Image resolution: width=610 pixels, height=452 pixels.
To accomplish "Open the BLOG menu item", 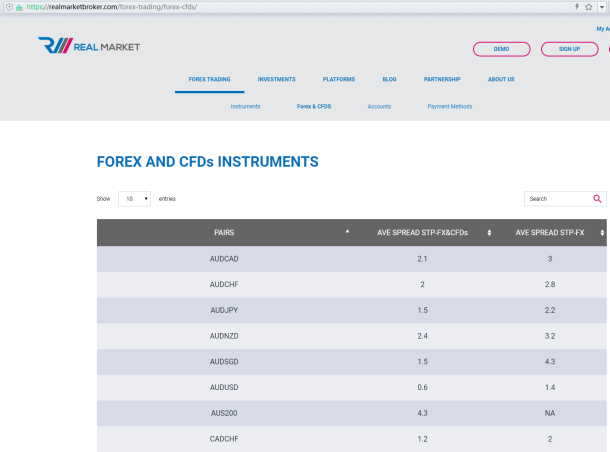I will pos(389,79).
